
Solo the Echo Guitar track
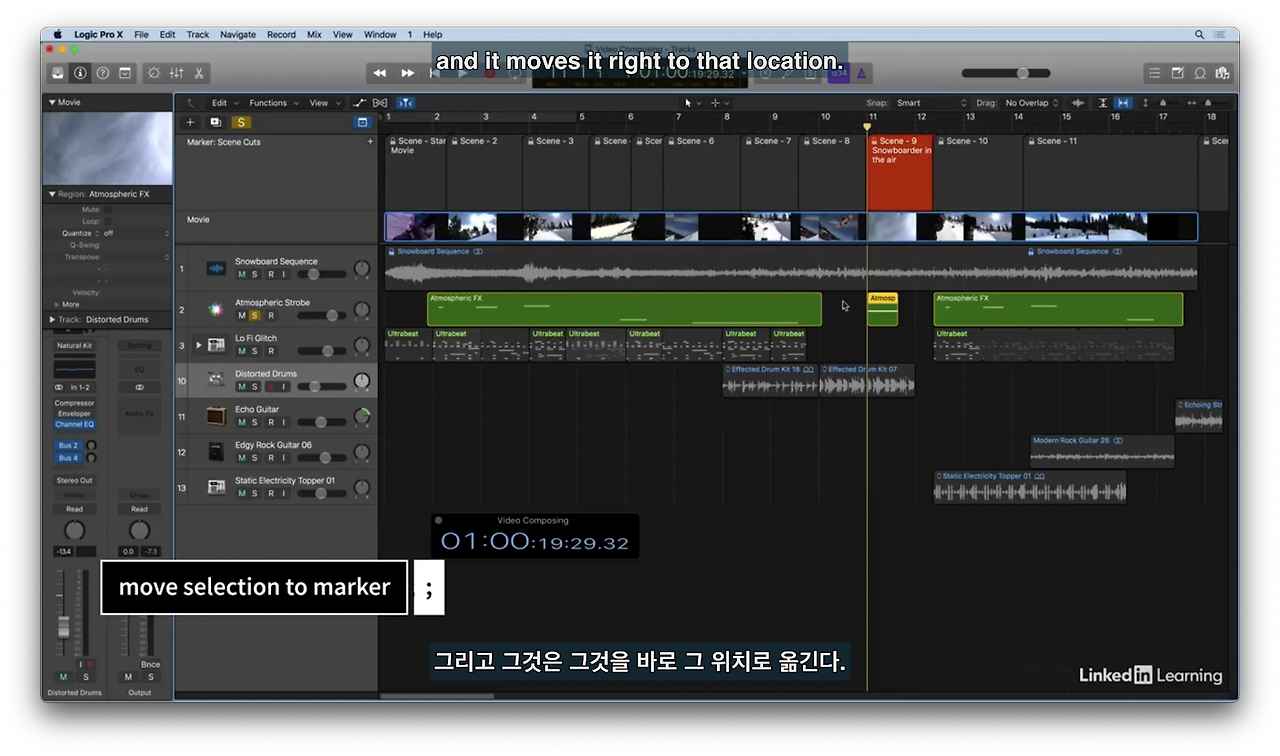[255, 422]
